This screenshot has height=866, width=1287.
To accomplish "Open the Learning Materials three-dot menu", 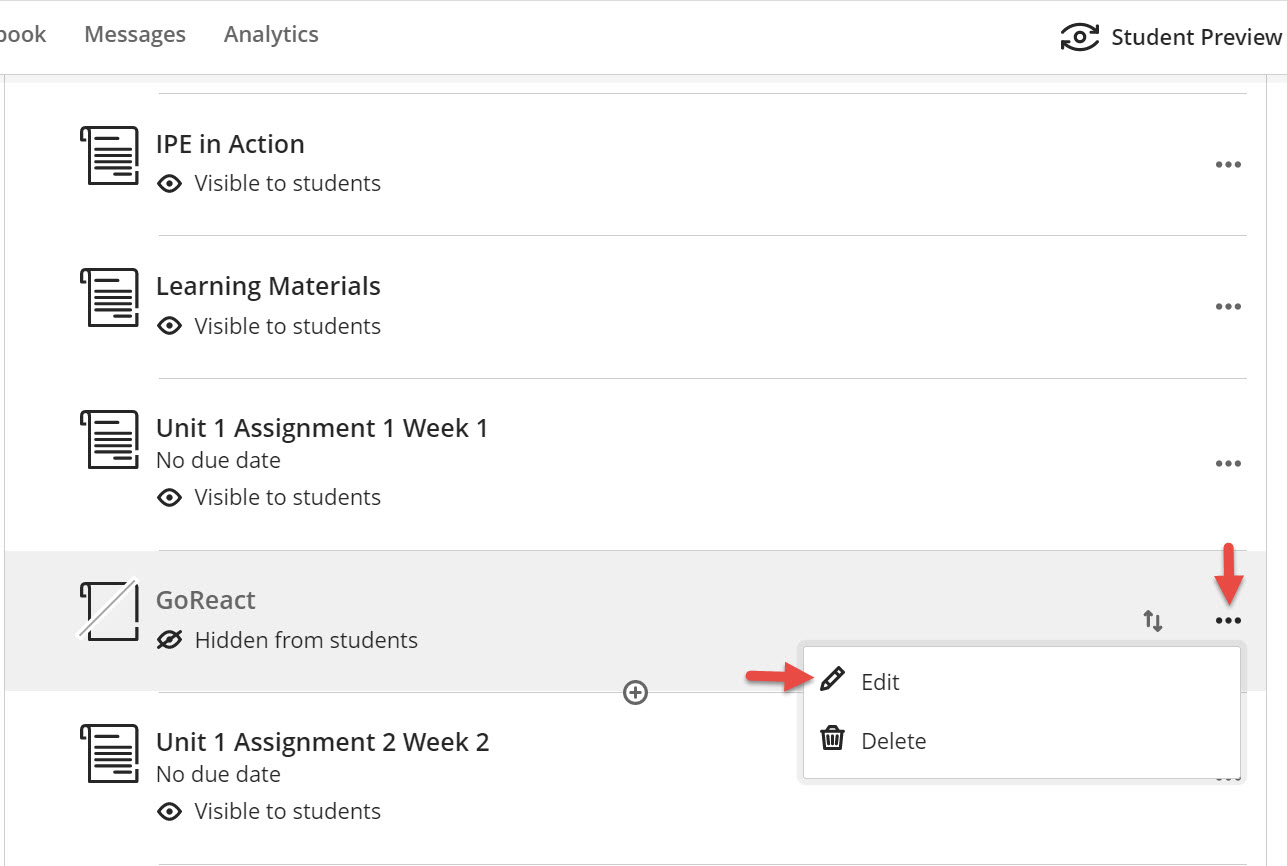I will click(1228, 307).
